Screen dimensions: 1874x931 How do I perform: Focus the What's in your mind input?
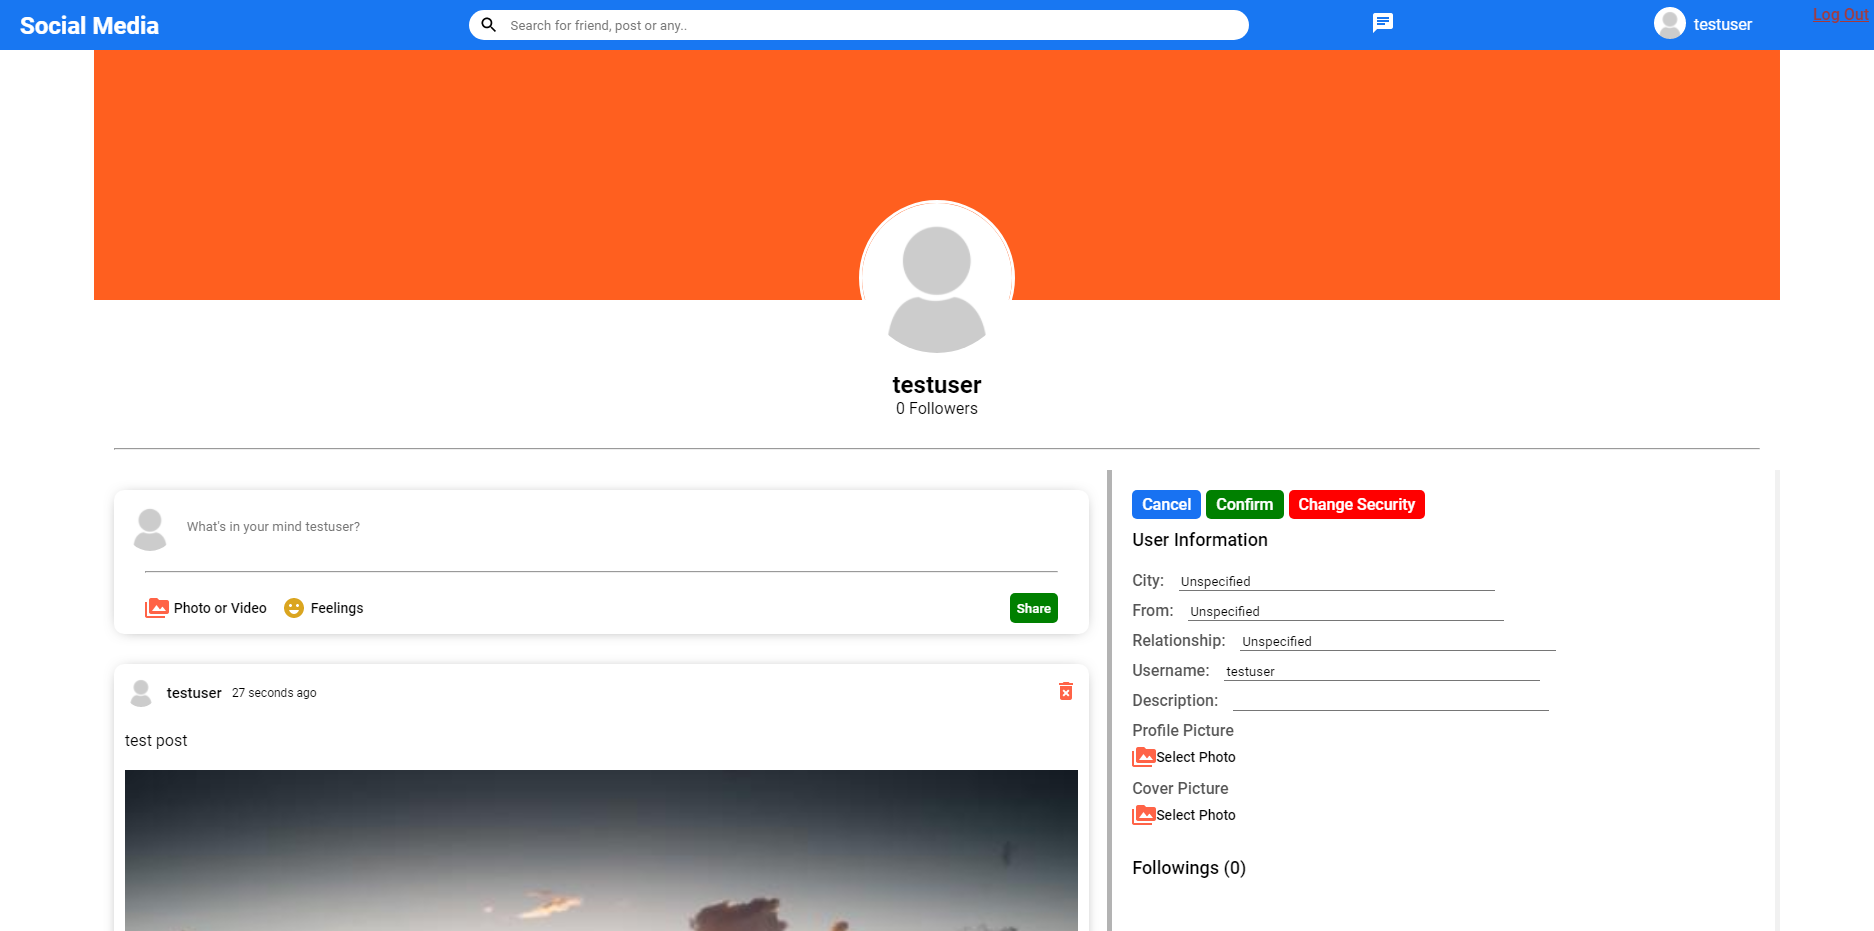[x=600, y=527]
